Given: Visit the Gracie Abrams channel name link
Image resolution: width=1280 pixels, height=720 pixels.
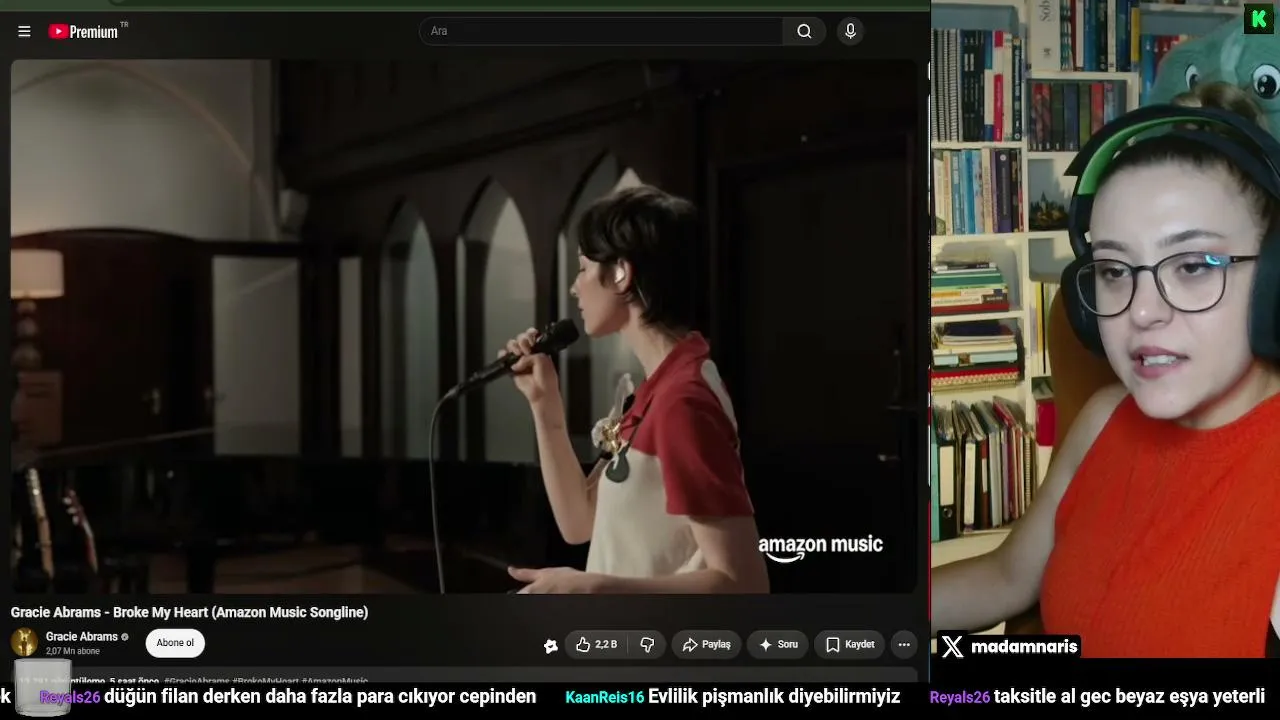Looking at the screenshot, I should [x=82, y=636].
